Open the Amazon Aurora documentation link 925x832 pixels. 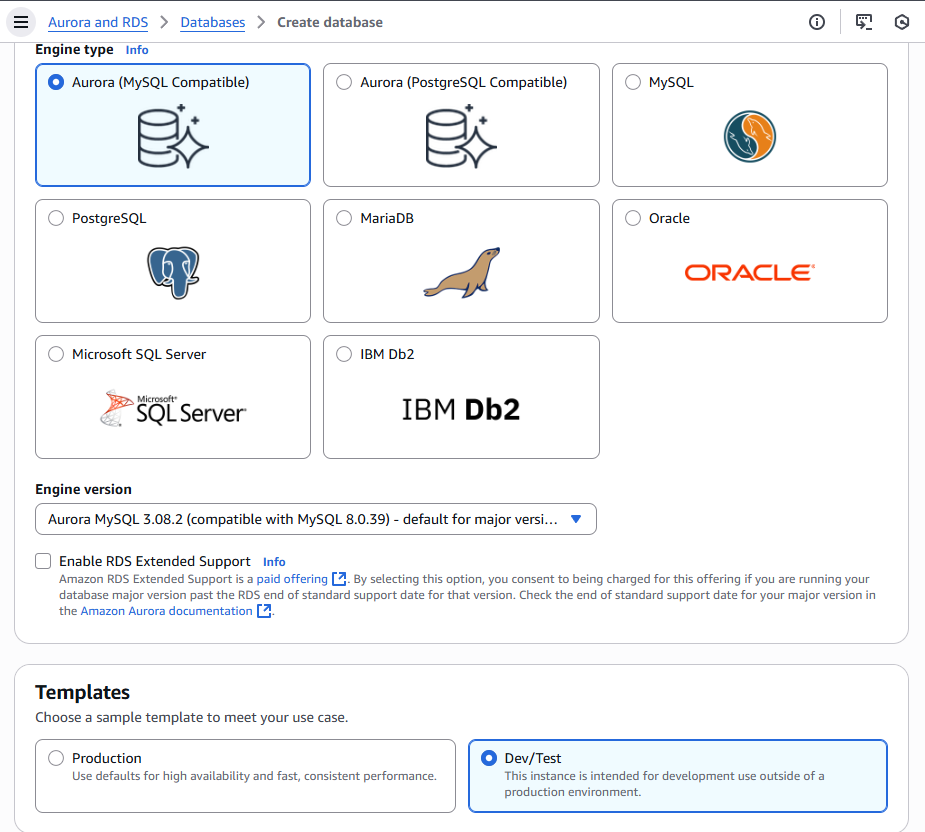point(166,611)
